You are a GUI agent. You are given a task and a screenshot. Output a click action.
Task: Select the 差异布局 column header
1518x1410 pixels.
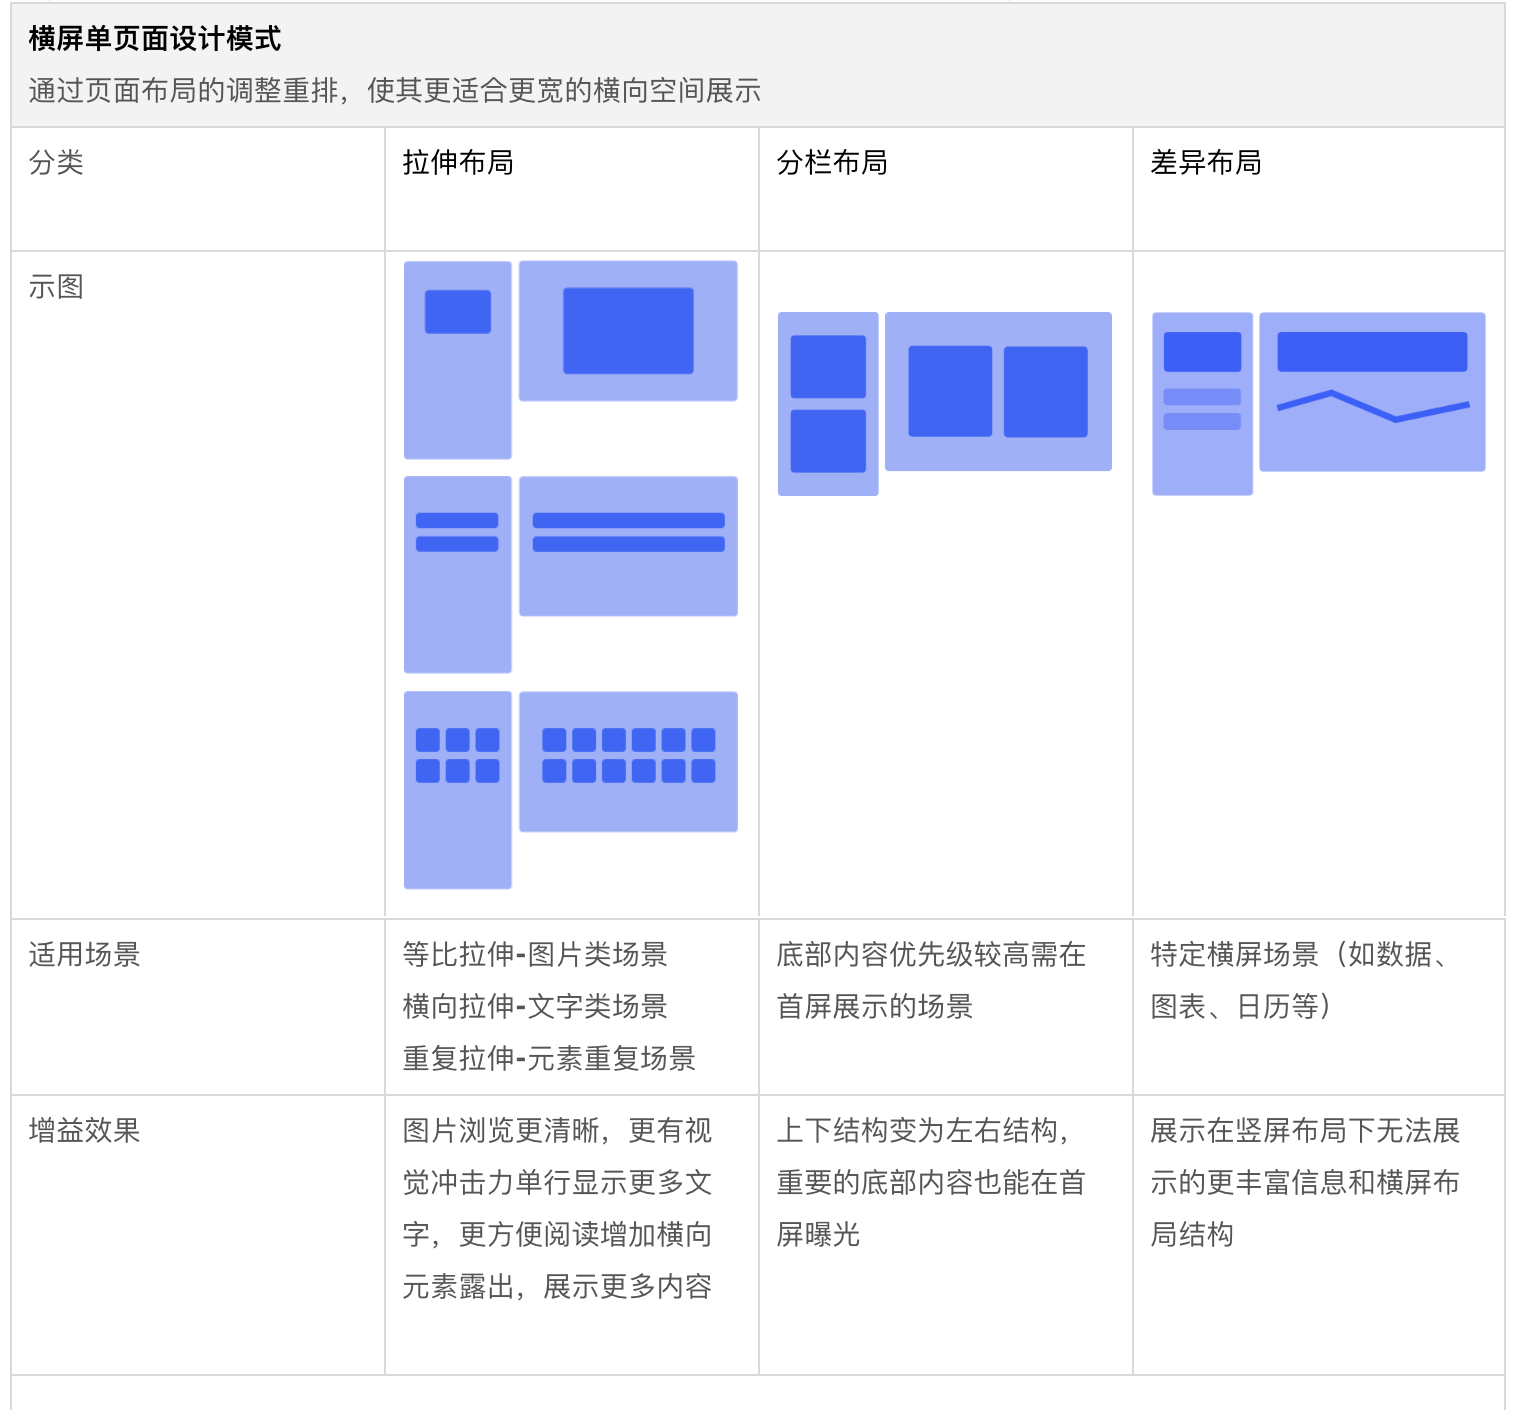[x=1319, y=189]
